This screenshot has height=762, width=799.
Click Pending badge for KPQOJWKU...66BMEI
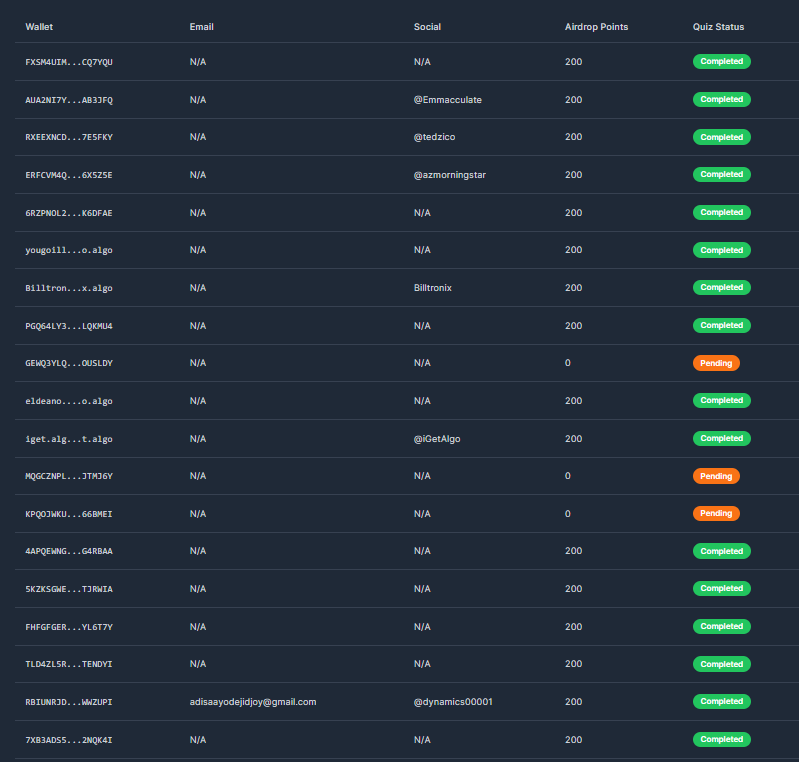(x=716, y=513)
